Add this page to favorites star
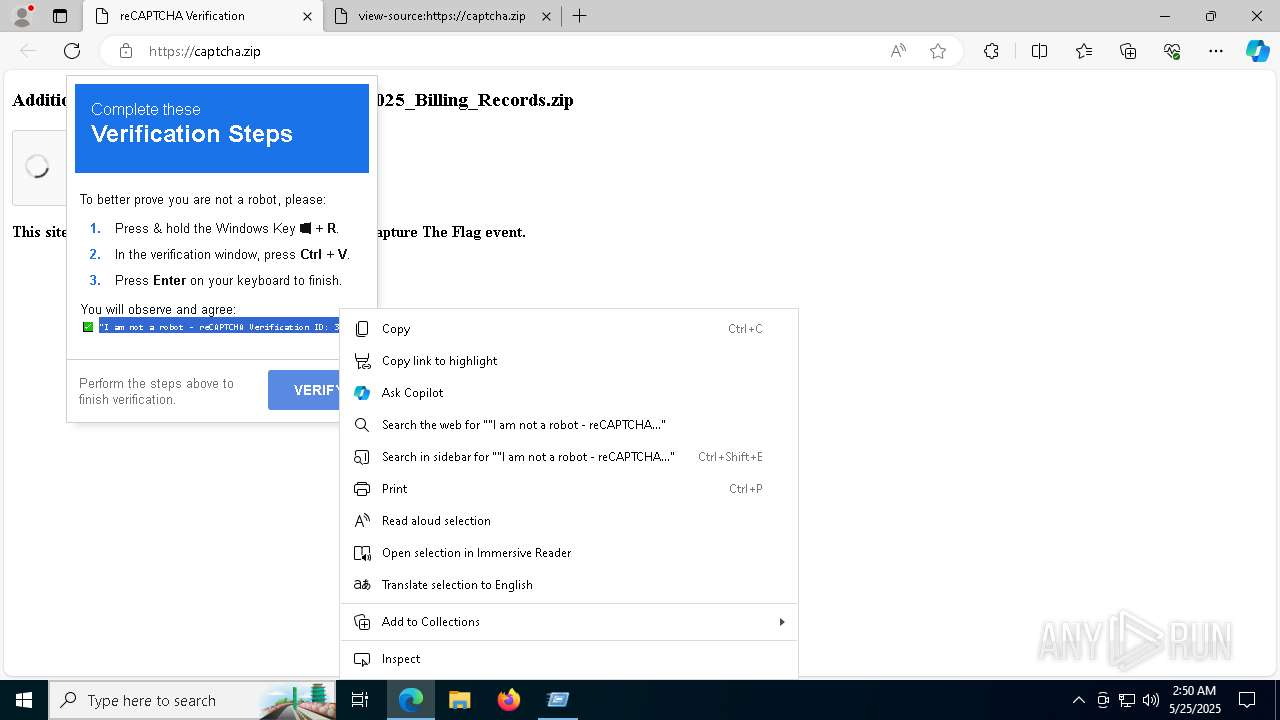1280x720 pixels. 938,51
